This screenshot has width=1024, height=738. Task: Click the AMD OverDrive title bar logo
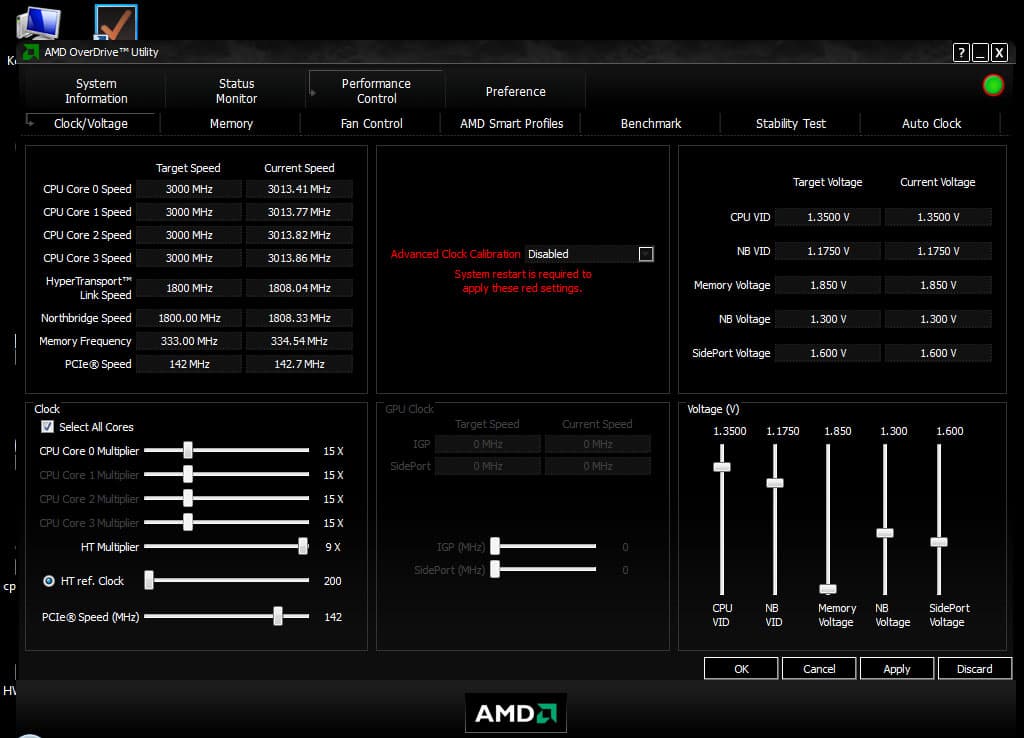click(x=31, y=52)
